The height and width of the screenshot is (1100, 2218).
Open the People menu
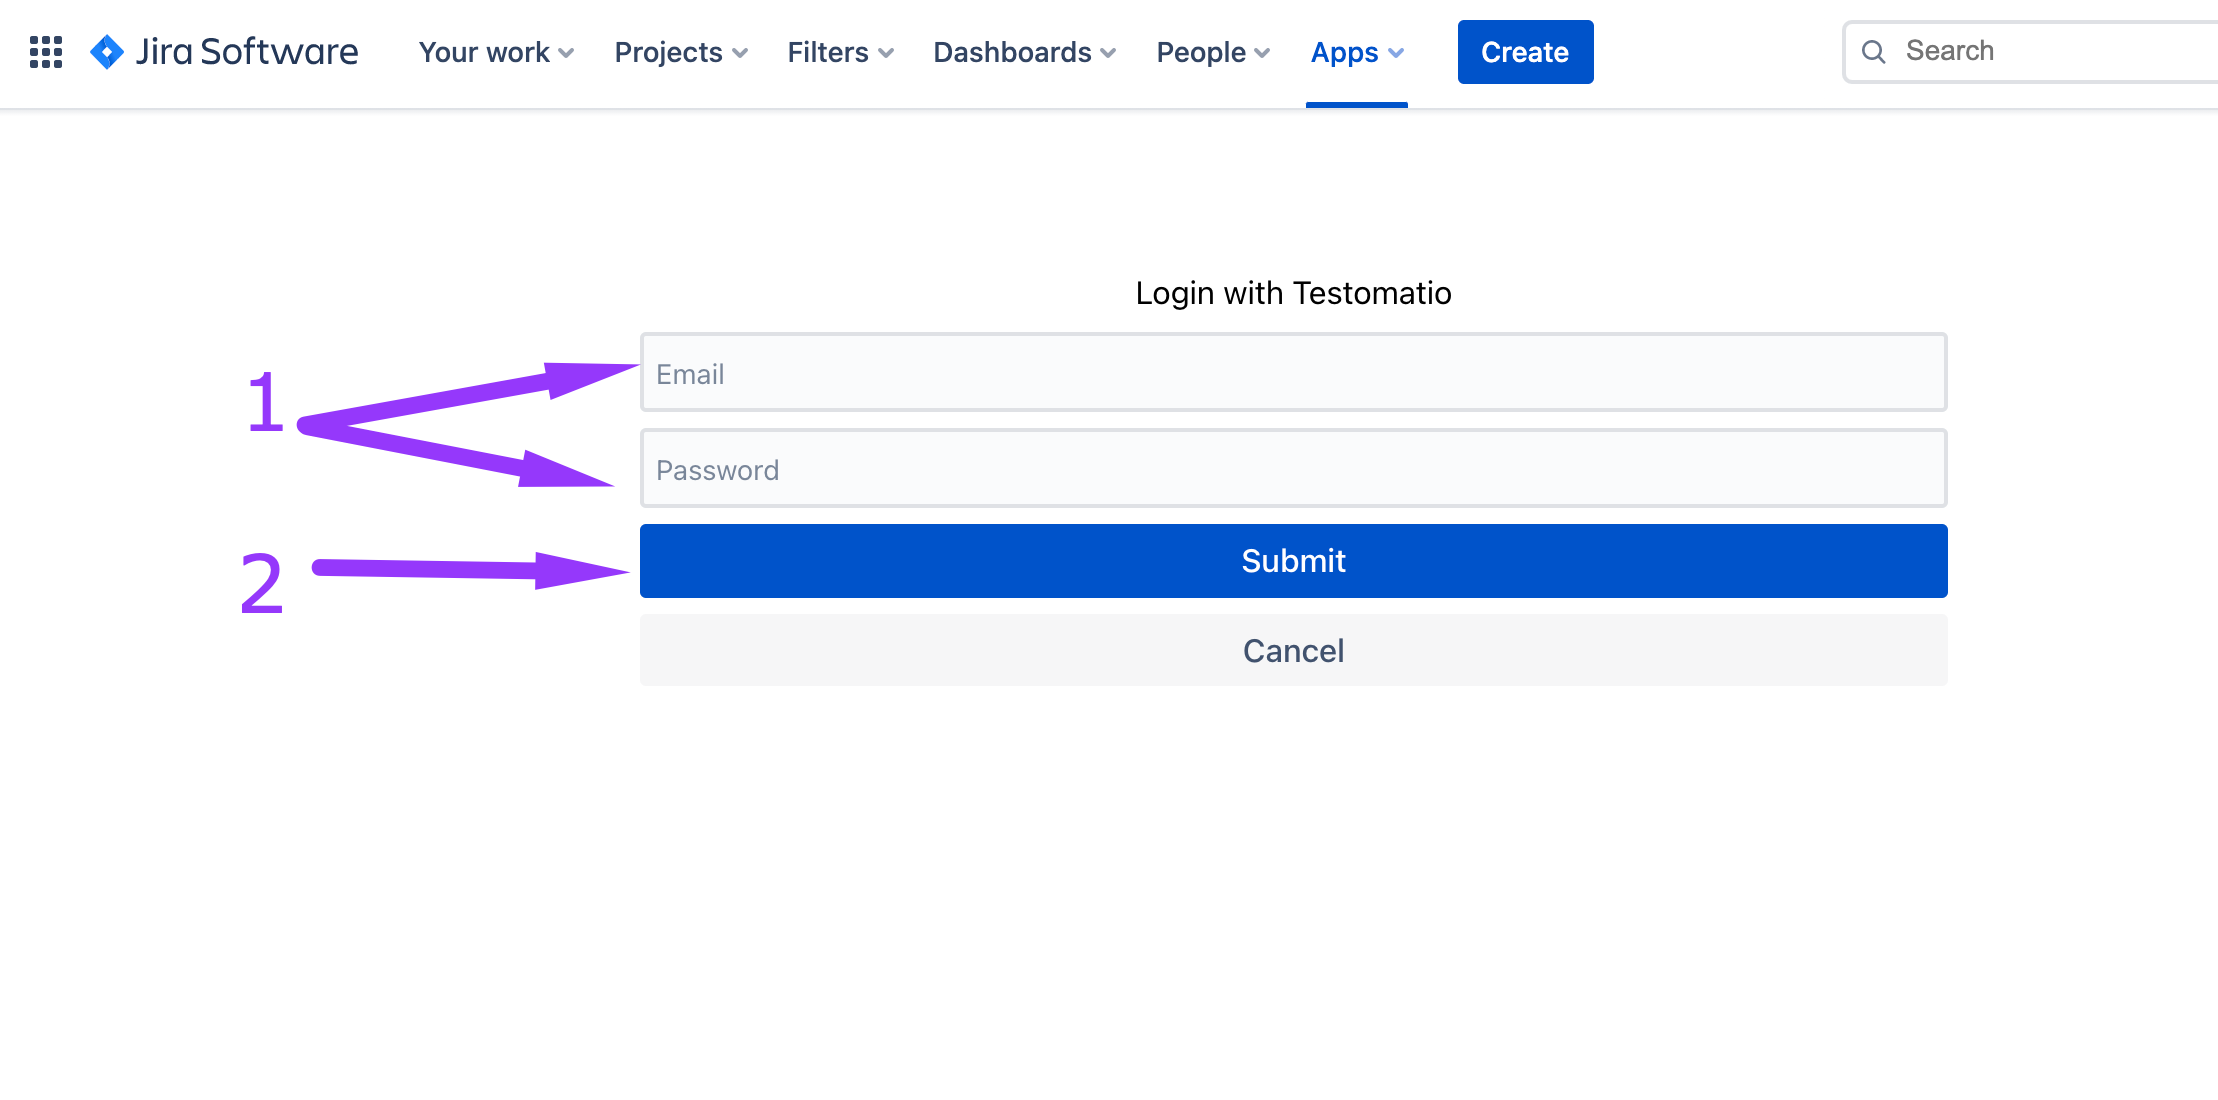click(x=1200, y=52)
